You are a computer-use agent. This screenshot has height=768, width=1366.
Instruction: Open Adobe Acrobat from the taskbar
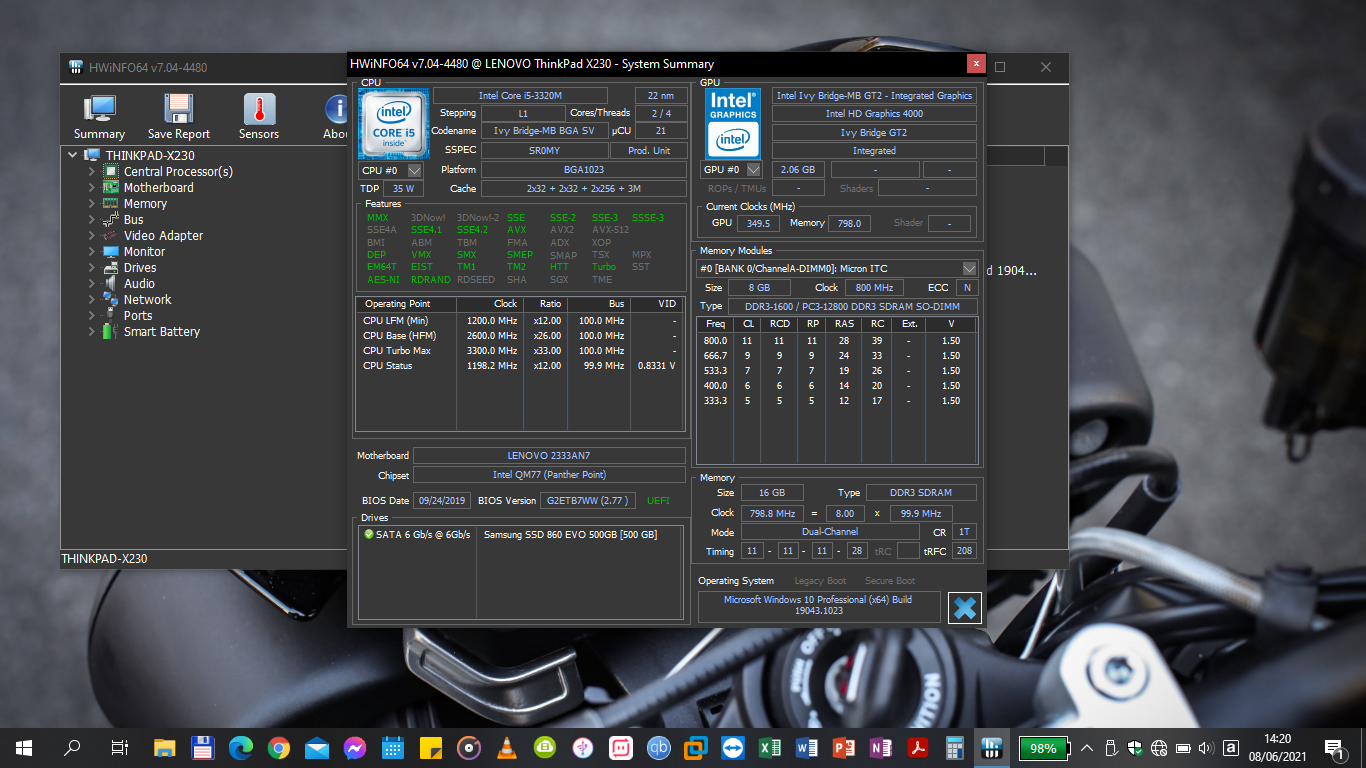(918, 747)
